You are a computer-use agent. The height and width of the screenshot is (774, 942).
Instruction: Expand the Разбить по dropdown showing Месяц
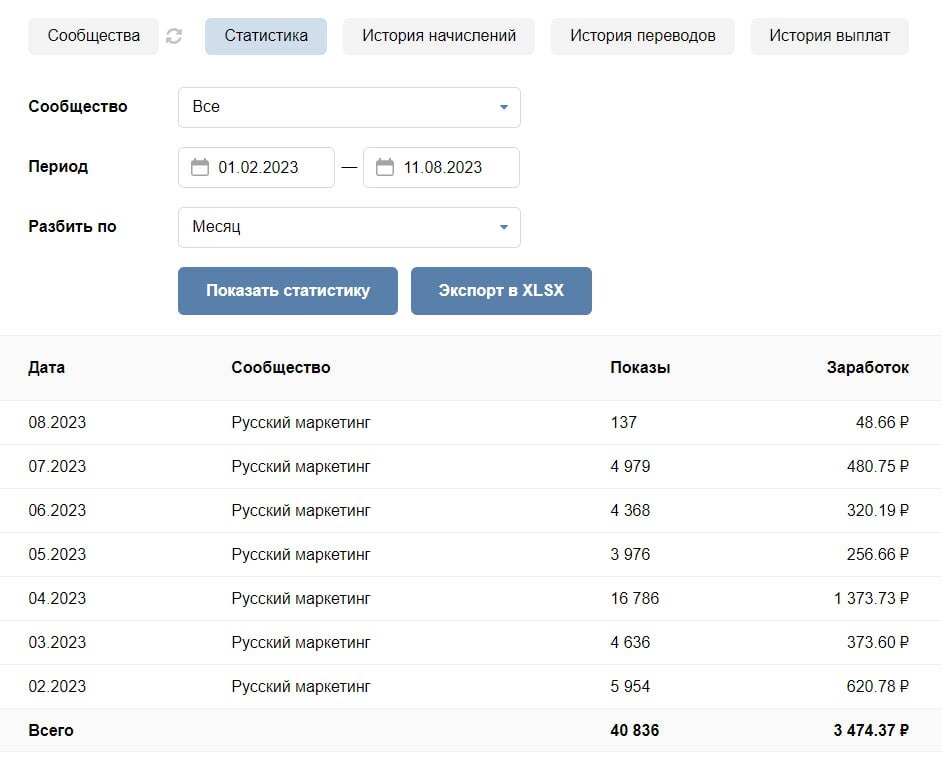(x=349, y=227)
